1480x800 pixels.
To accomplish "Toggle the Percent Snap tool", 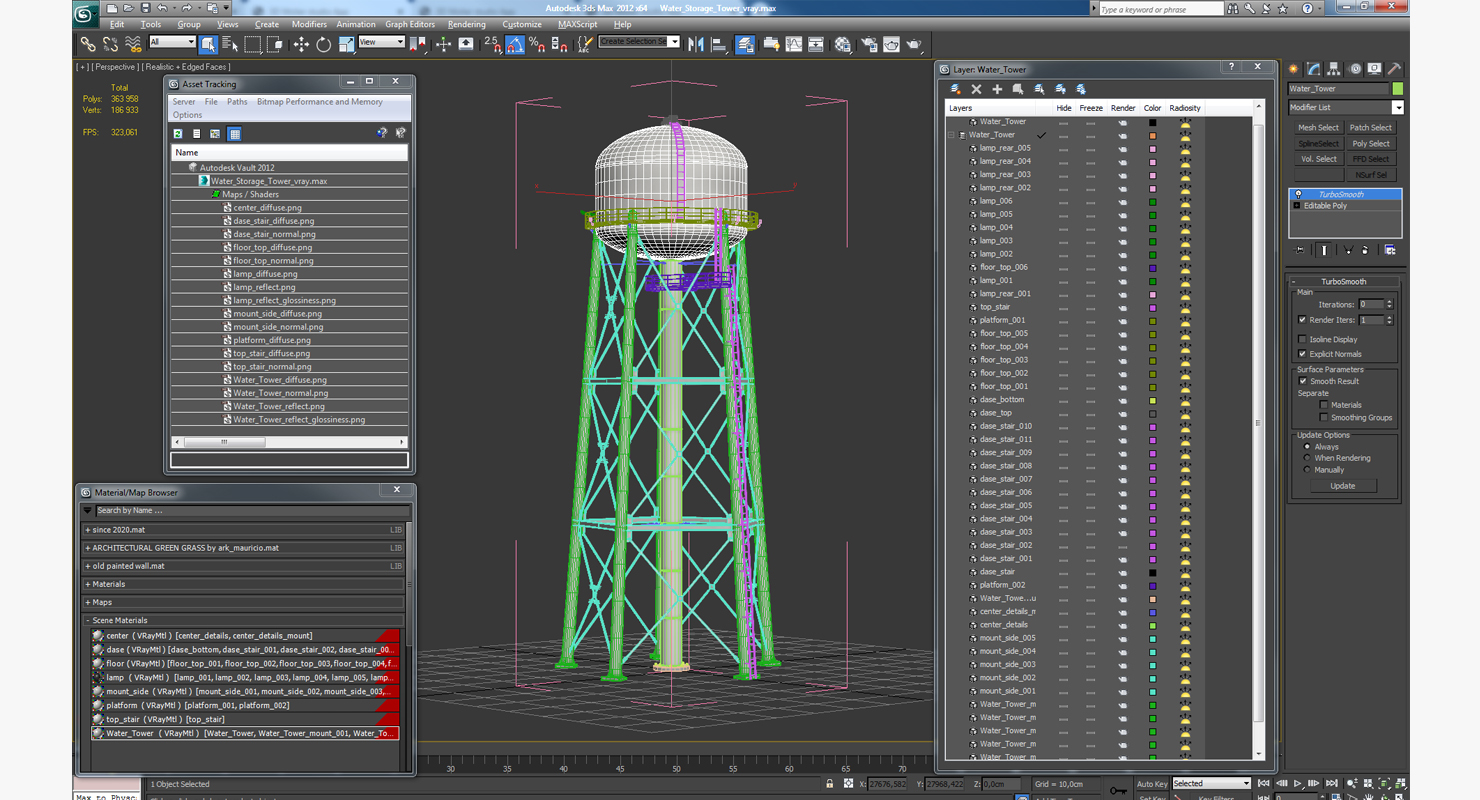I will click(x=537, y=45).
